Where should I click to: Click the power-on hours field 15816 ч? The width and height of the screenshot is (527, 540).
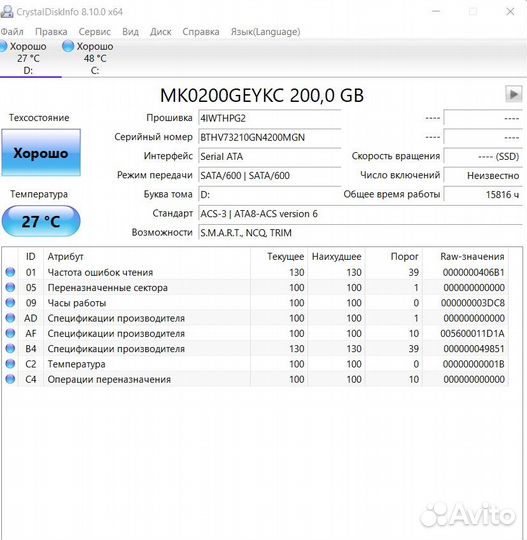pos(483,195)
